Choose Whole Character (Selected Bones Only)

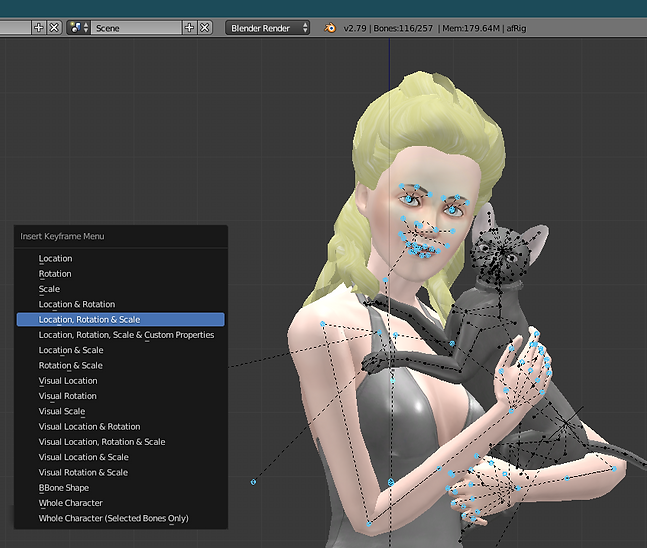(x=120, y=518)
